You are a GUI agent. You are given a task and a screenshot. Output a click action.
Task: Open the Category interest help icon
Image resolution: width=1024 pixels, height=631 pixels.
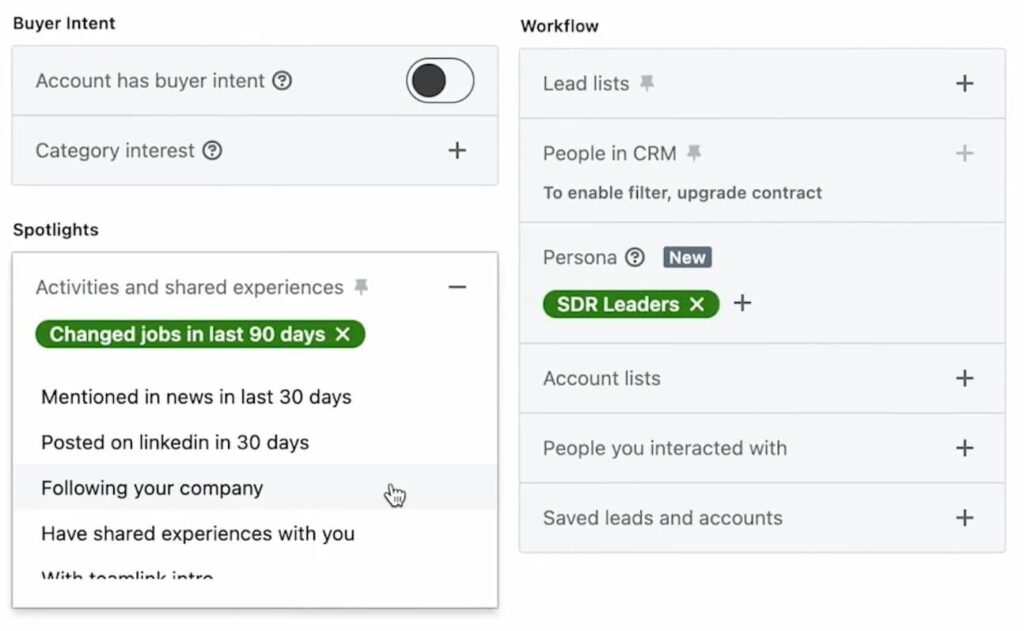pos(210,151)
